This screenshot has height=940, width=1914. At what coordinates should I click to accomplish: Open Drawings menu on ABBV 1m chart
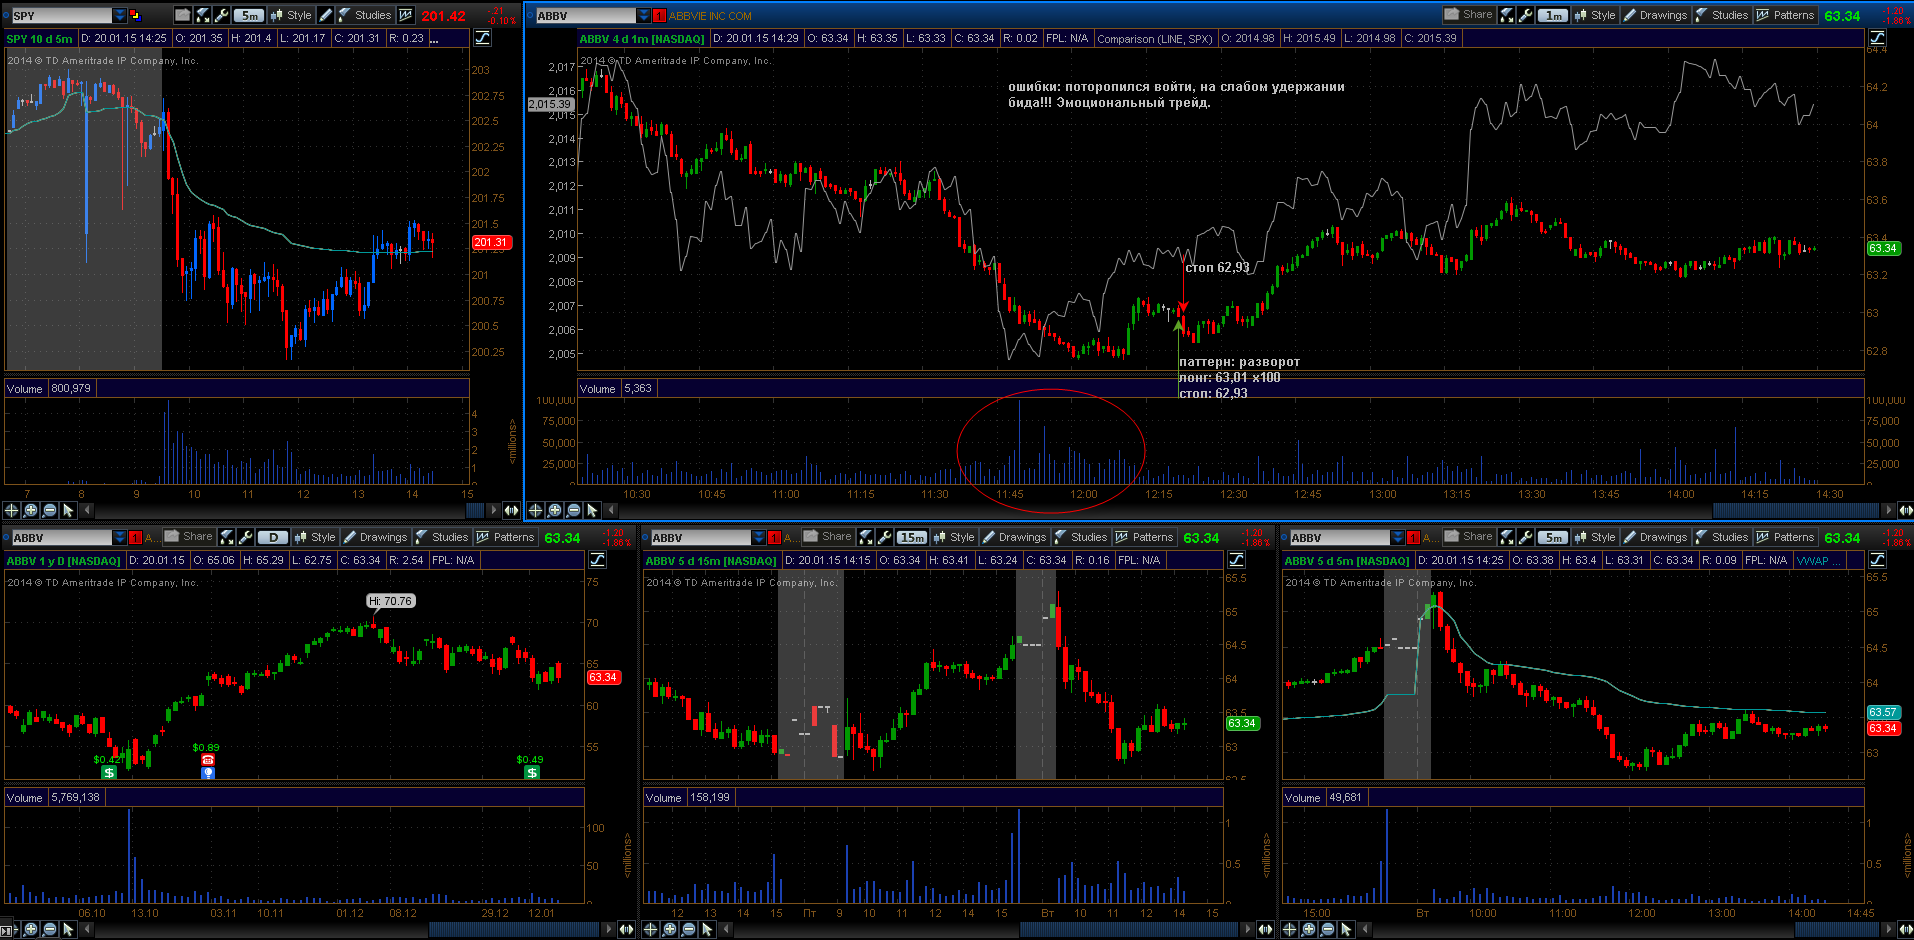[x=1655, y=15]
